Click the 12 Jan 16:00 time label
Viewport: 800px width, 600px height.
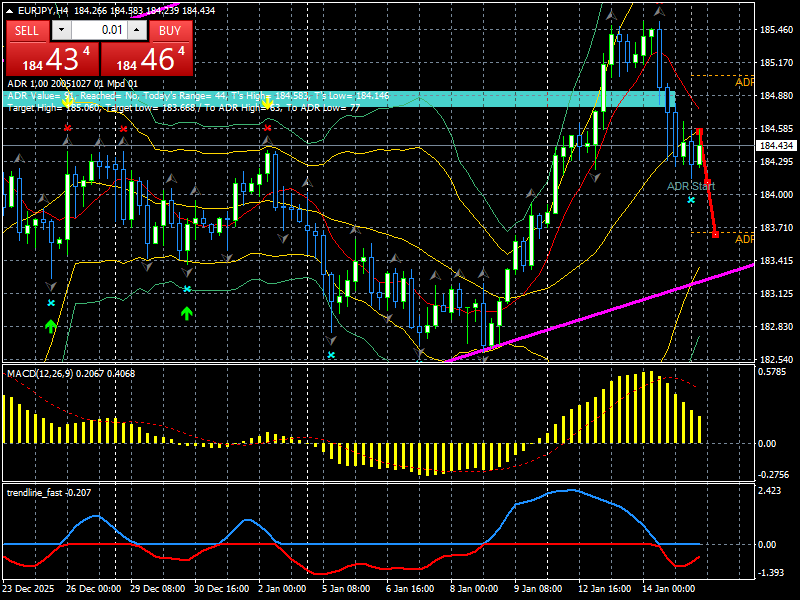tap(605, 588)
